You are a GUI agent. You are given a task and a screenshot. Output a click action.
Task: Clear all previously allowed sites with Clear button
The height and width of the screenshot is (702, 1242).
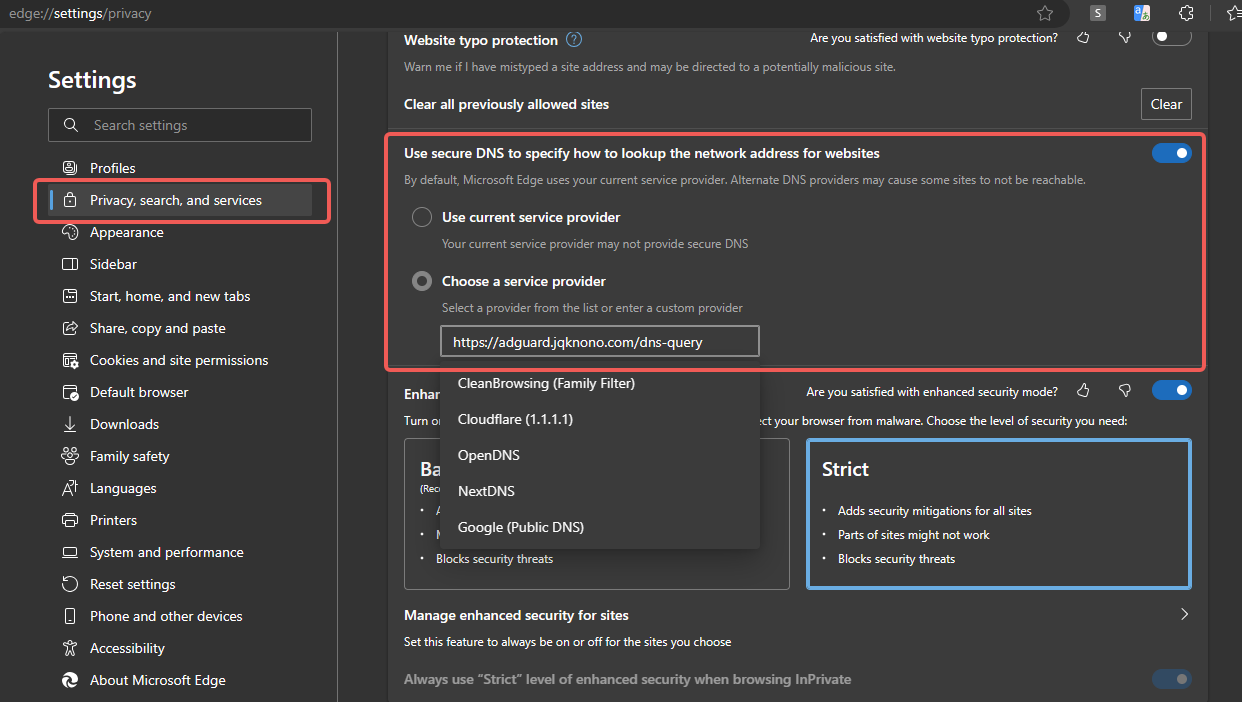[x=1166, y=104]
